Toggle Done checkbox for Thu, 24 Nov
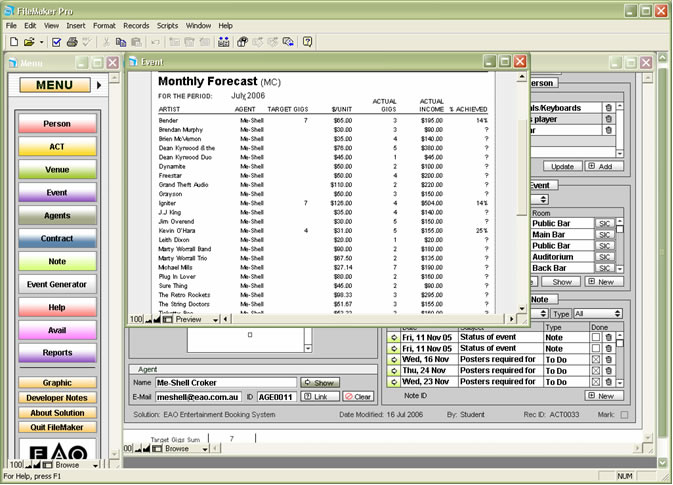Image resolution: width=673 pixels, height=485 pixels. [596, 371]
